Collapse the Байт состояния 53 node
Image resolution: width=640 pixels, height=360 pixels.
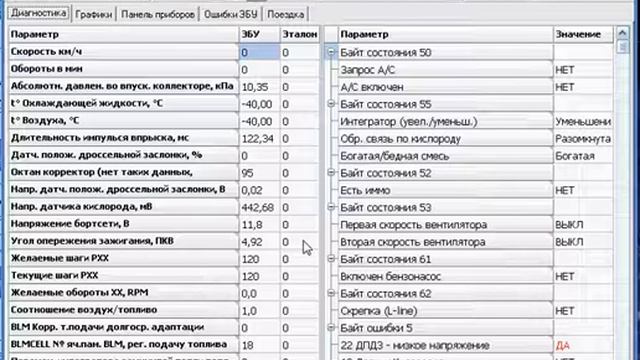331,207
